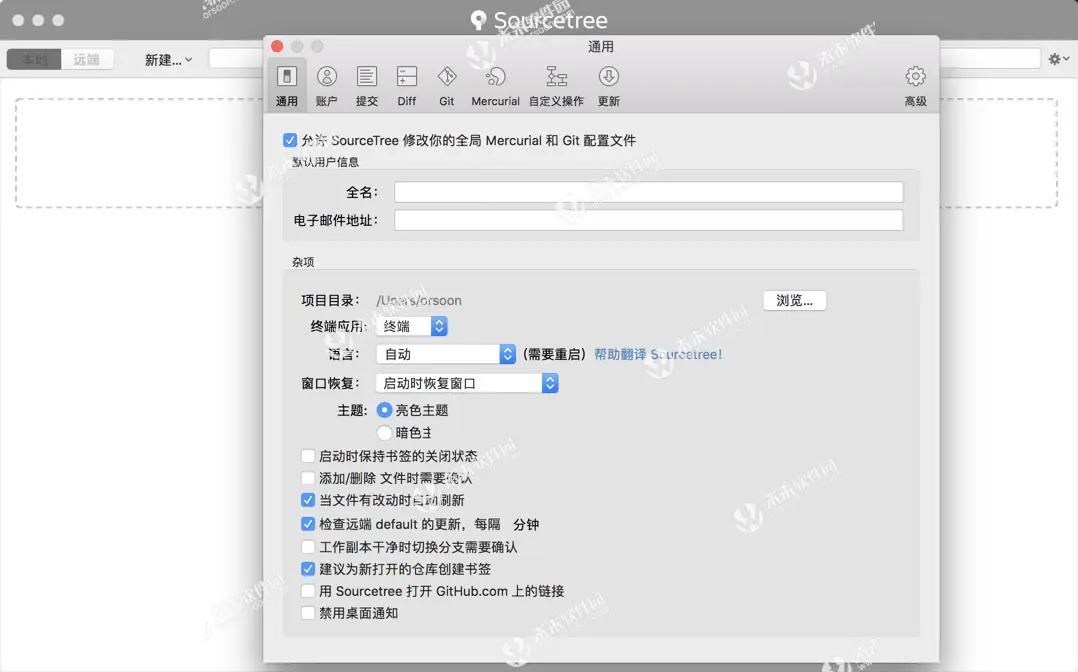Viewport: 1078px width, 672px height.
Task: Enable 禁用桌面通知 checkbox
Action: pos(308,613)
